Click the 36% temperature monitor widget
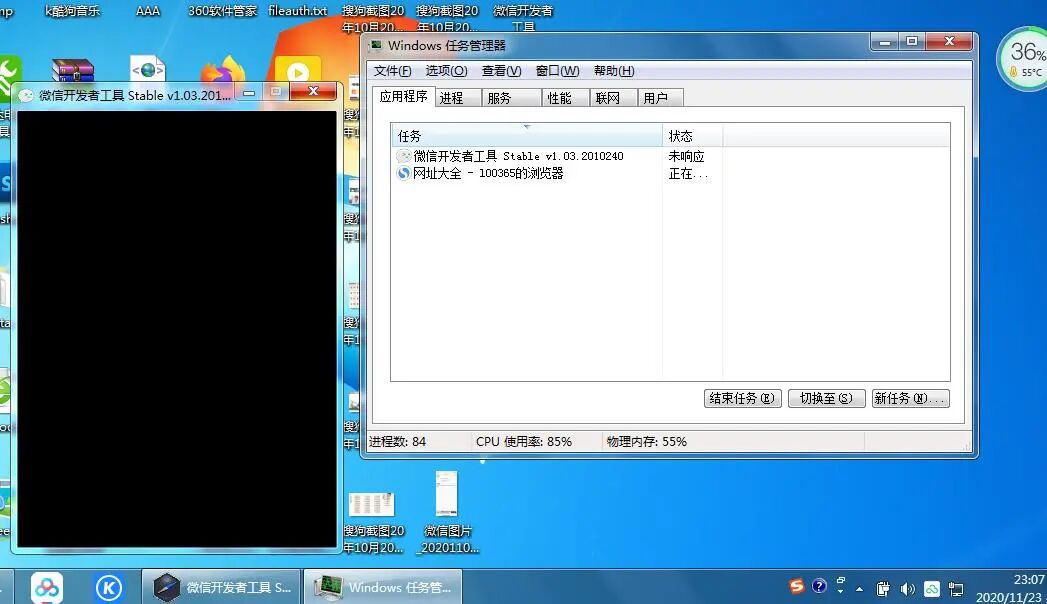Viewport: 1047px width, 604px height. pos(1023,59)
